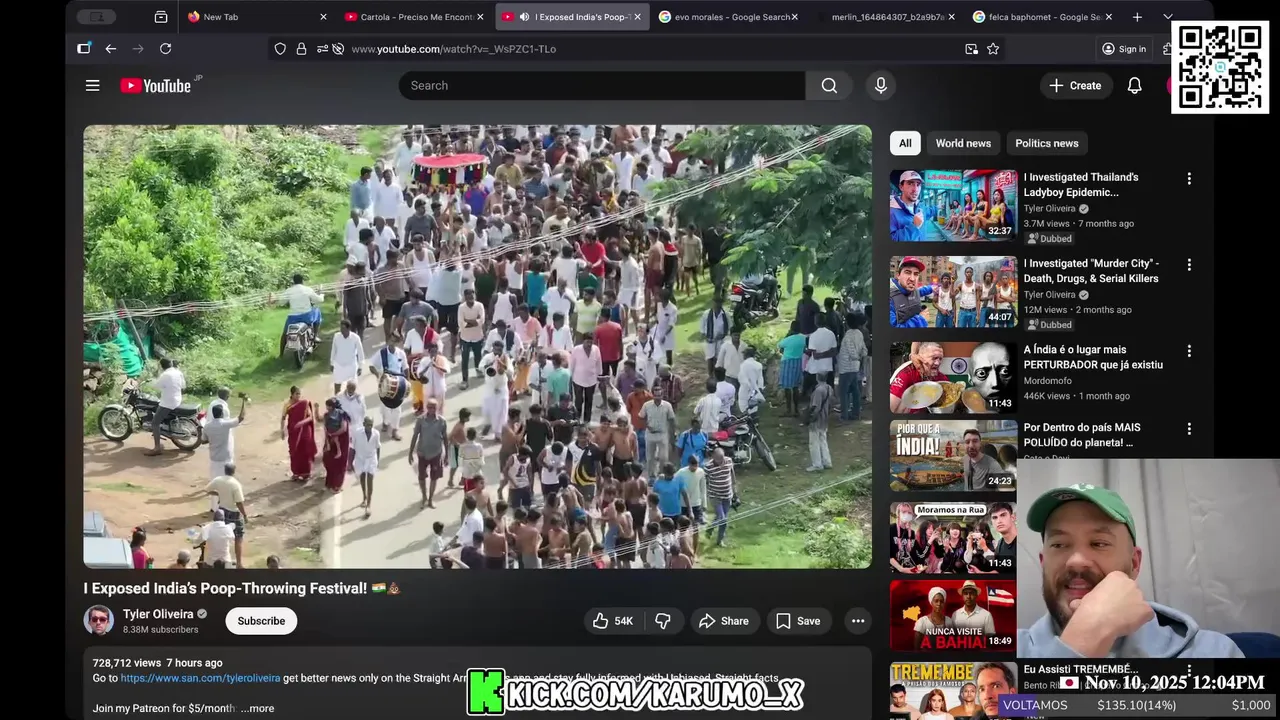Open the YouTube guide hamburger menu

pyautogui.click(x=92, y=85)
